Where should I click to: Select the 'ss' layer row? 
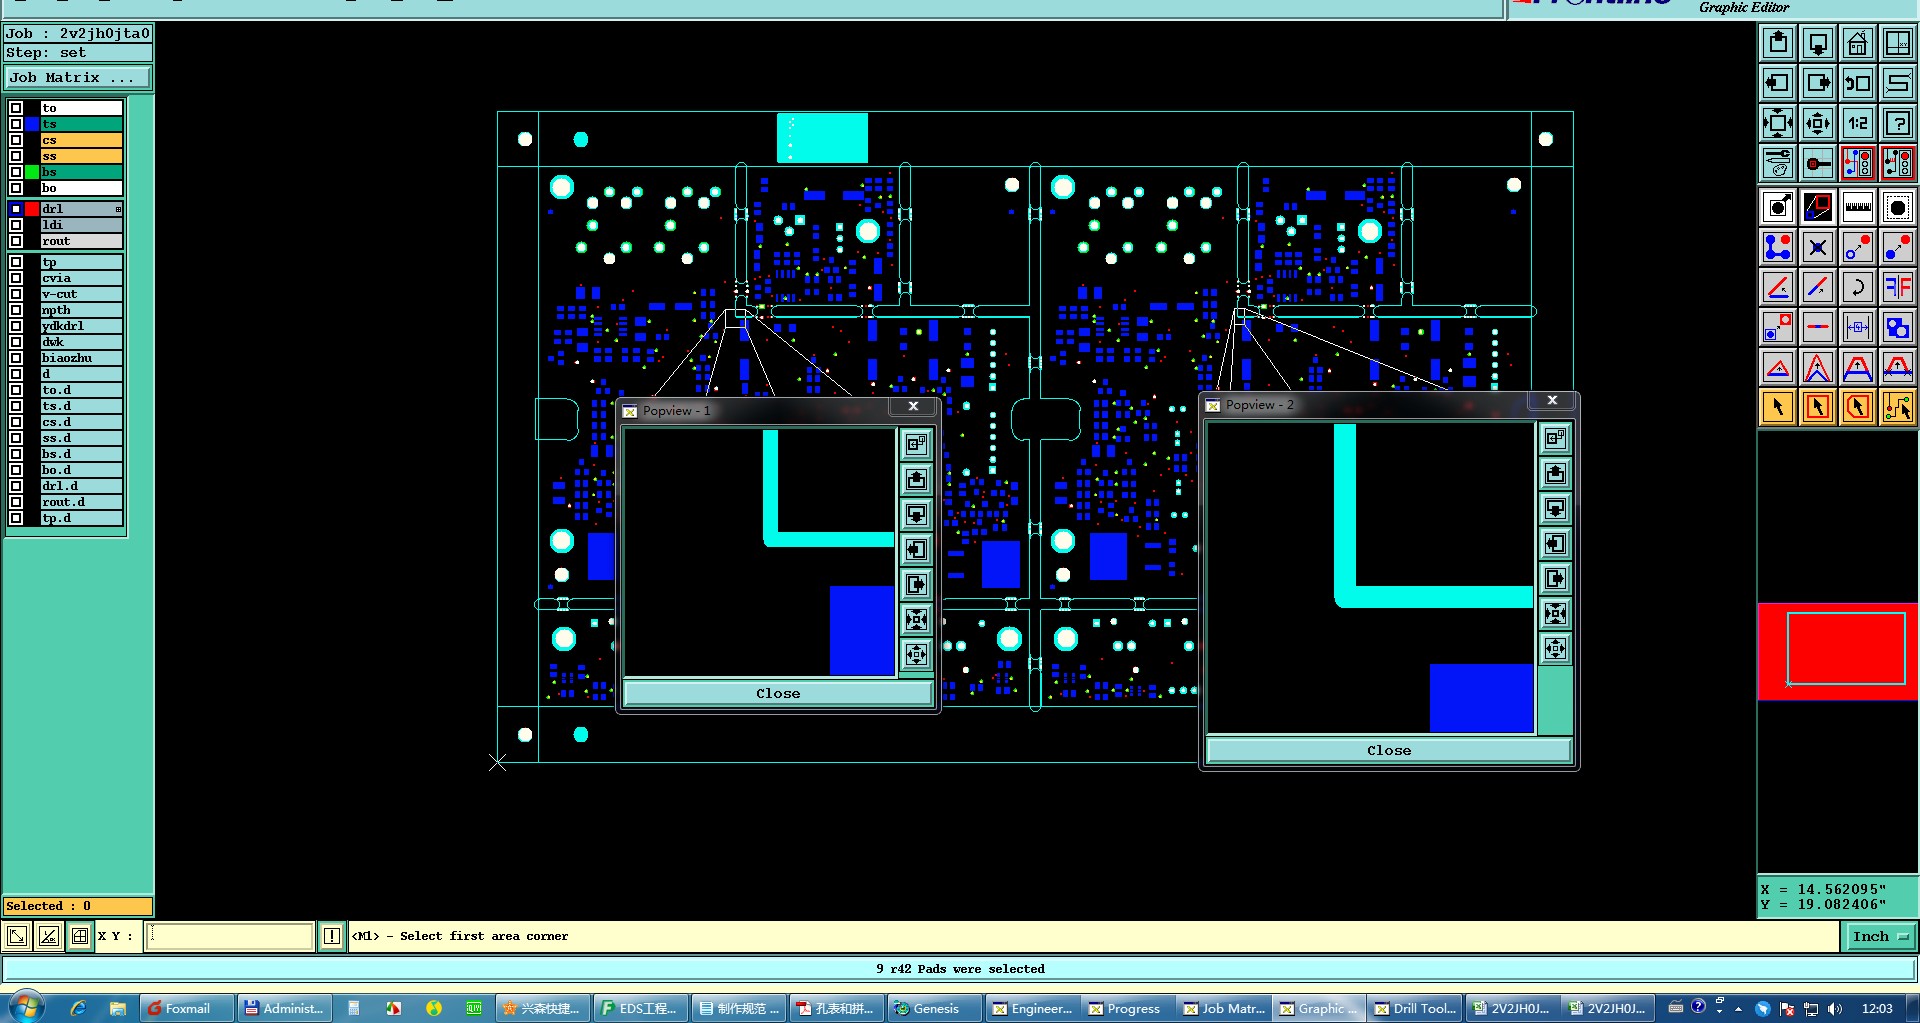pos(81,156)
